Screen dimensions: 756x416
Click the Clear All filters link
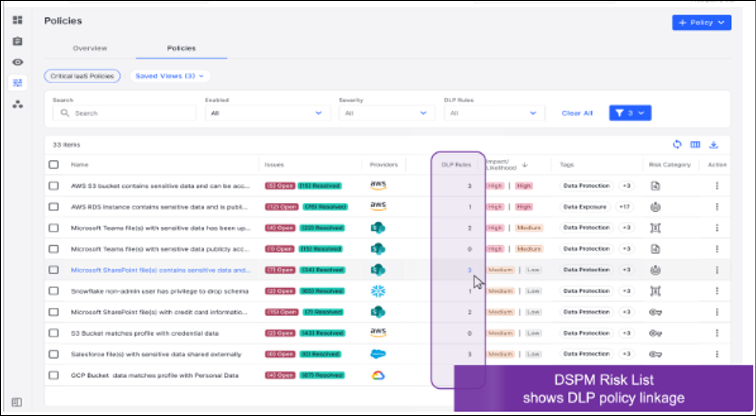577,113
